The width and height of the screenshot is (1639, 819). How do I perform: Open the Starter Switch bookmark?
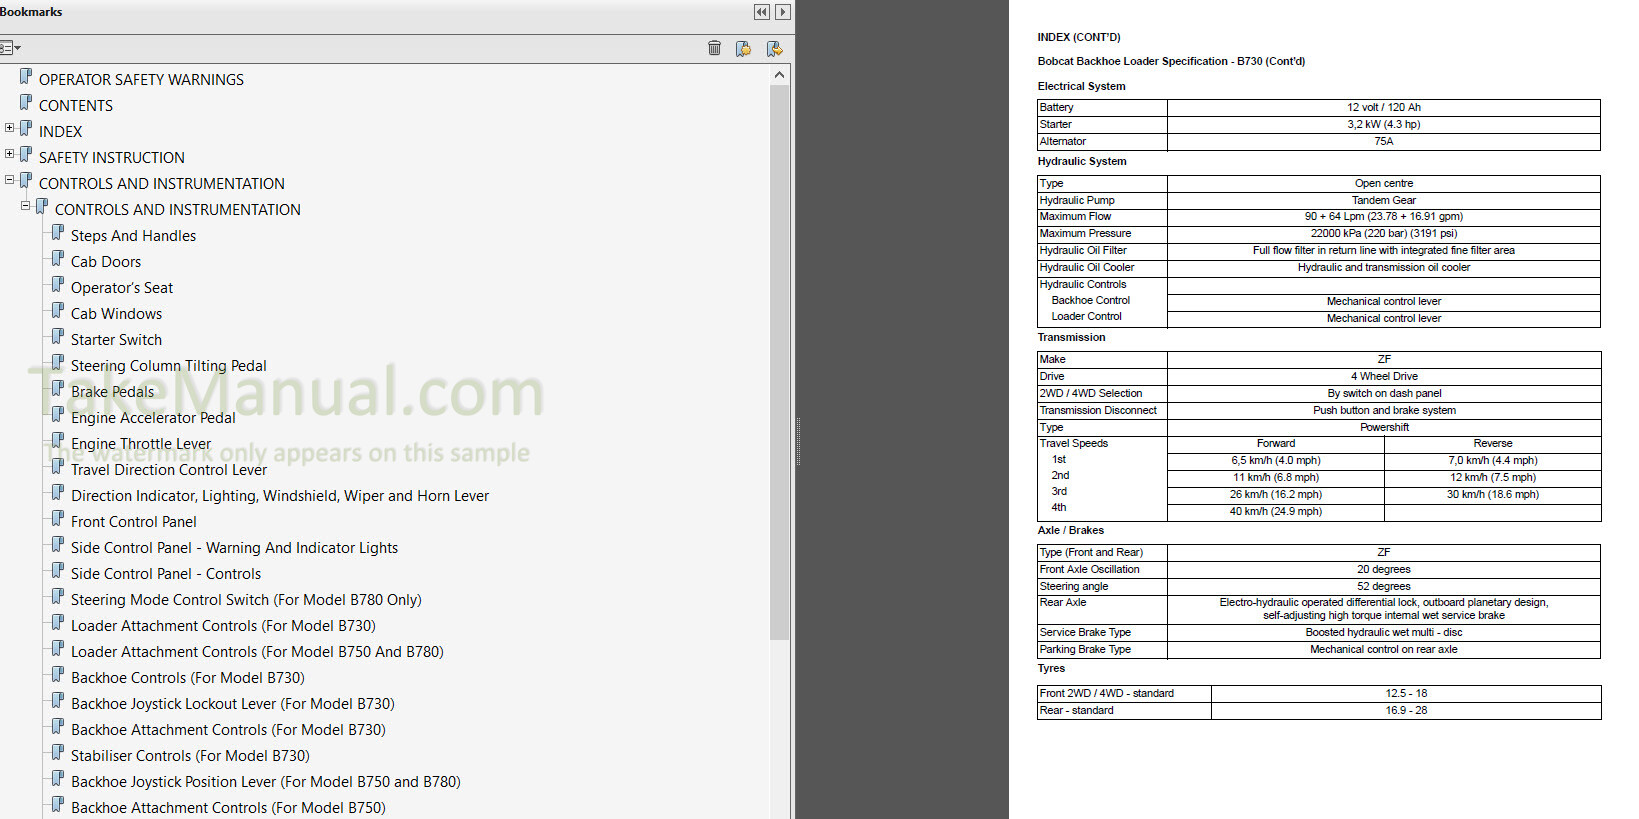tap(116, 340)
